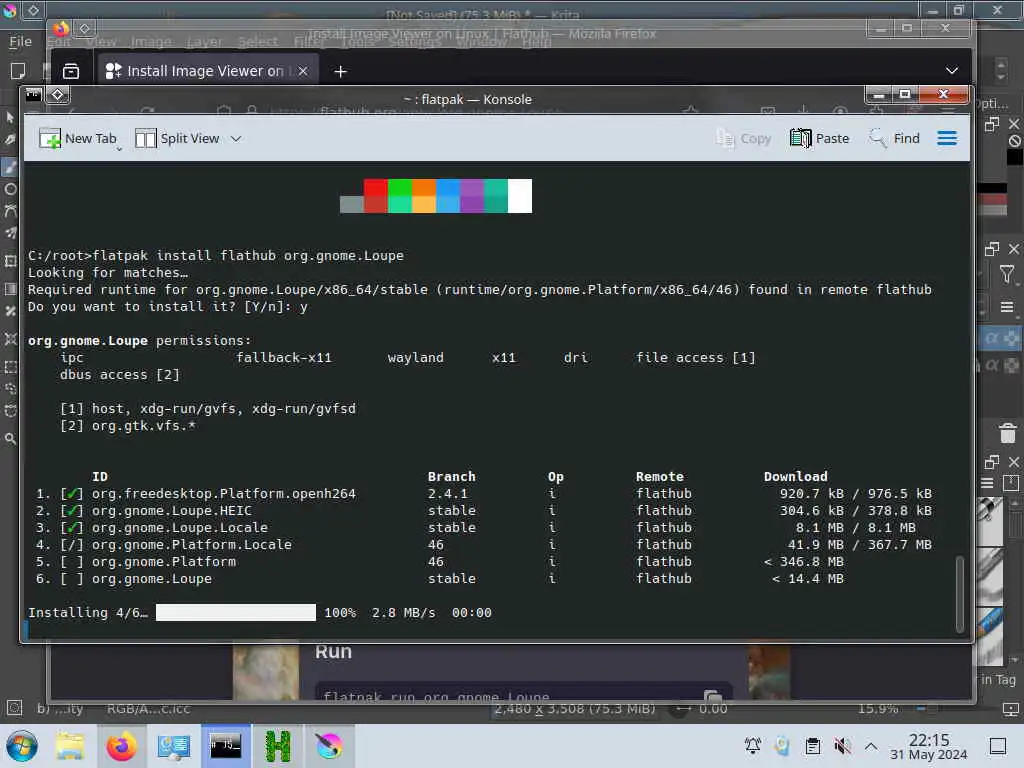Viewport: 1024px width, 768px height.
Task: Click the clock showing 22:15
Action: coord(929,746)
